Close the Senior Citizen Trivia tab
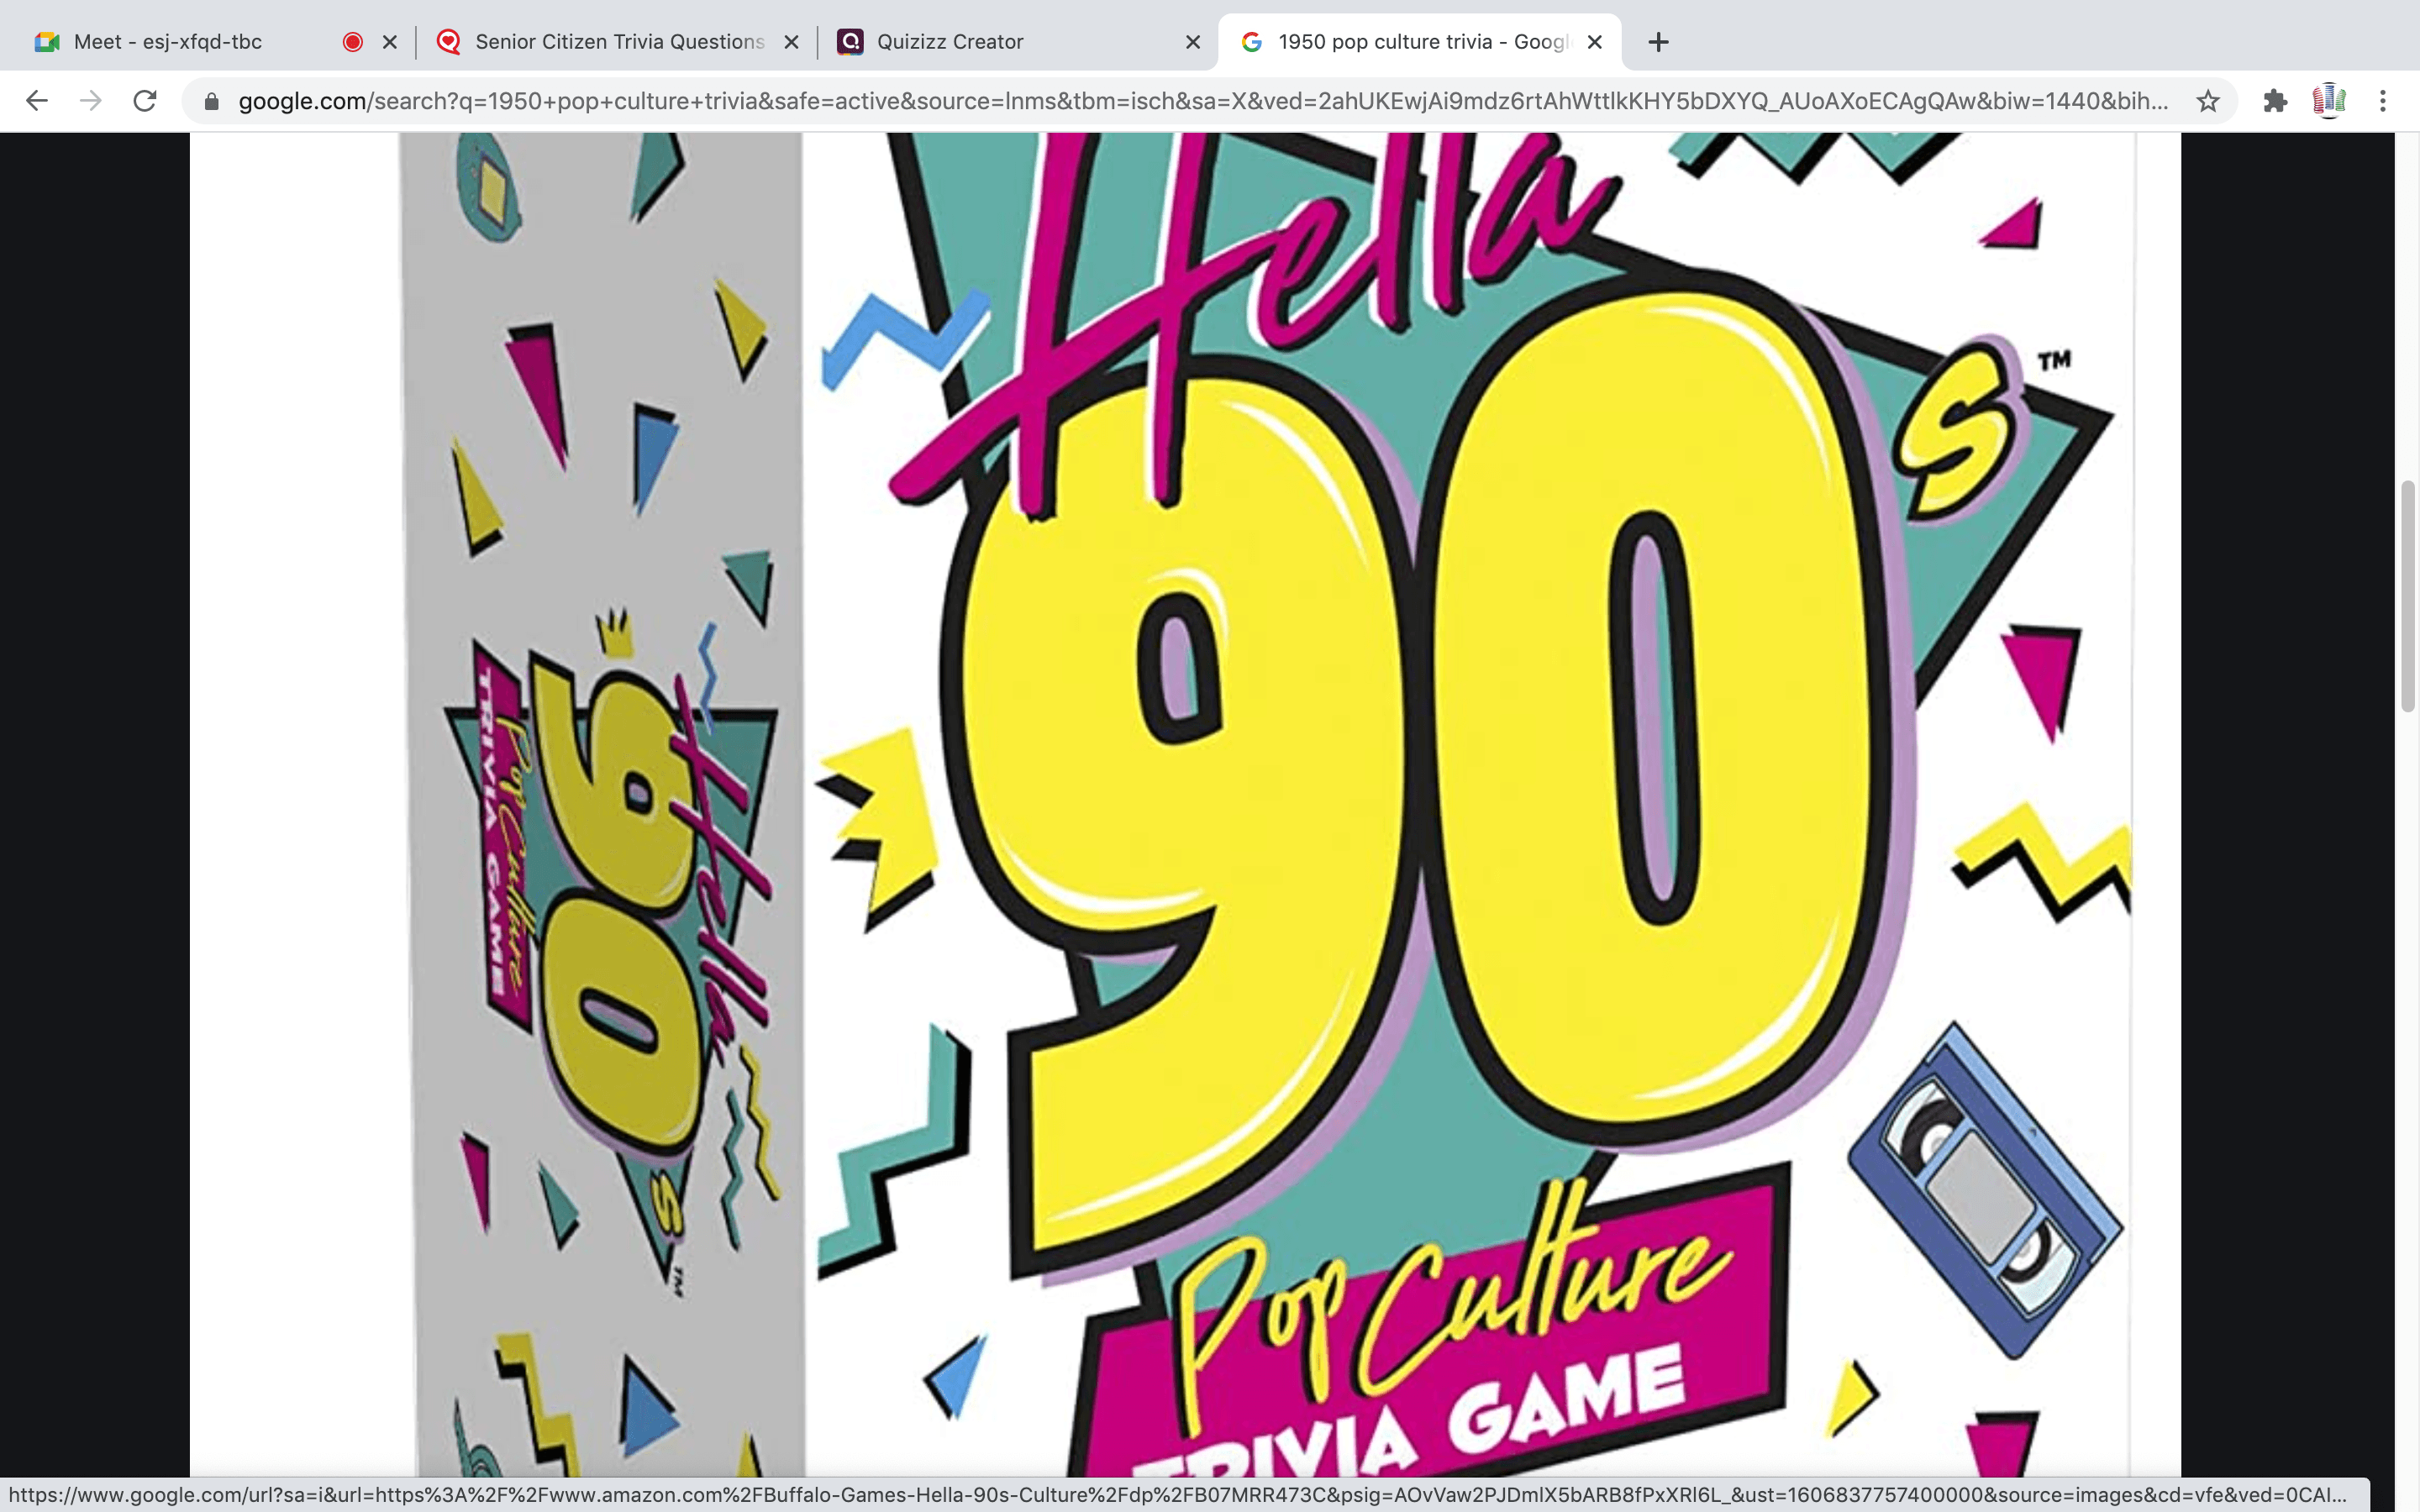2420x1512 pixels. (789, 40)
